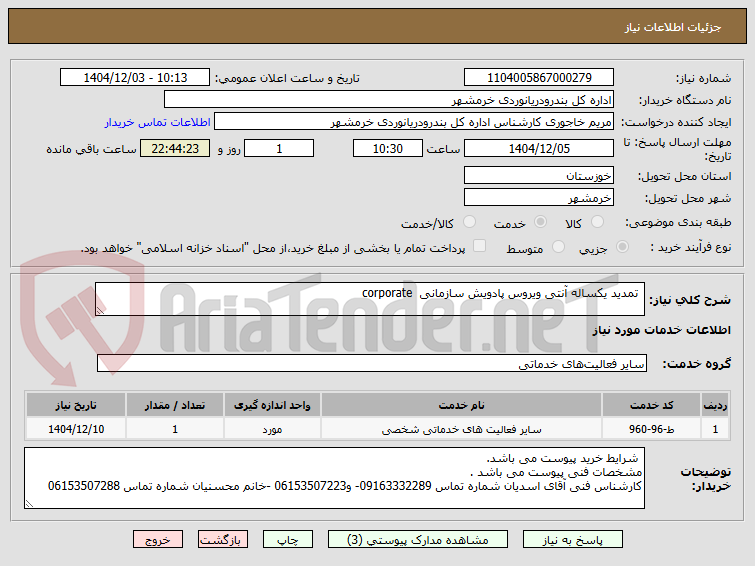This screenshot has width=755, height=566.
Task: Click the ایجاد کننده درخواست field
Action: [414, 122]
